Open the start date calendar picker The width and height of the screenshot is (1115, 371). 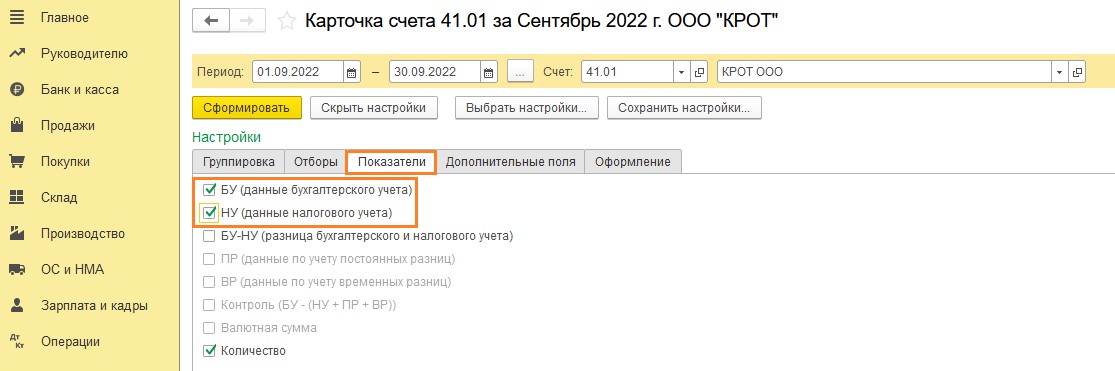tap(351, 72)
